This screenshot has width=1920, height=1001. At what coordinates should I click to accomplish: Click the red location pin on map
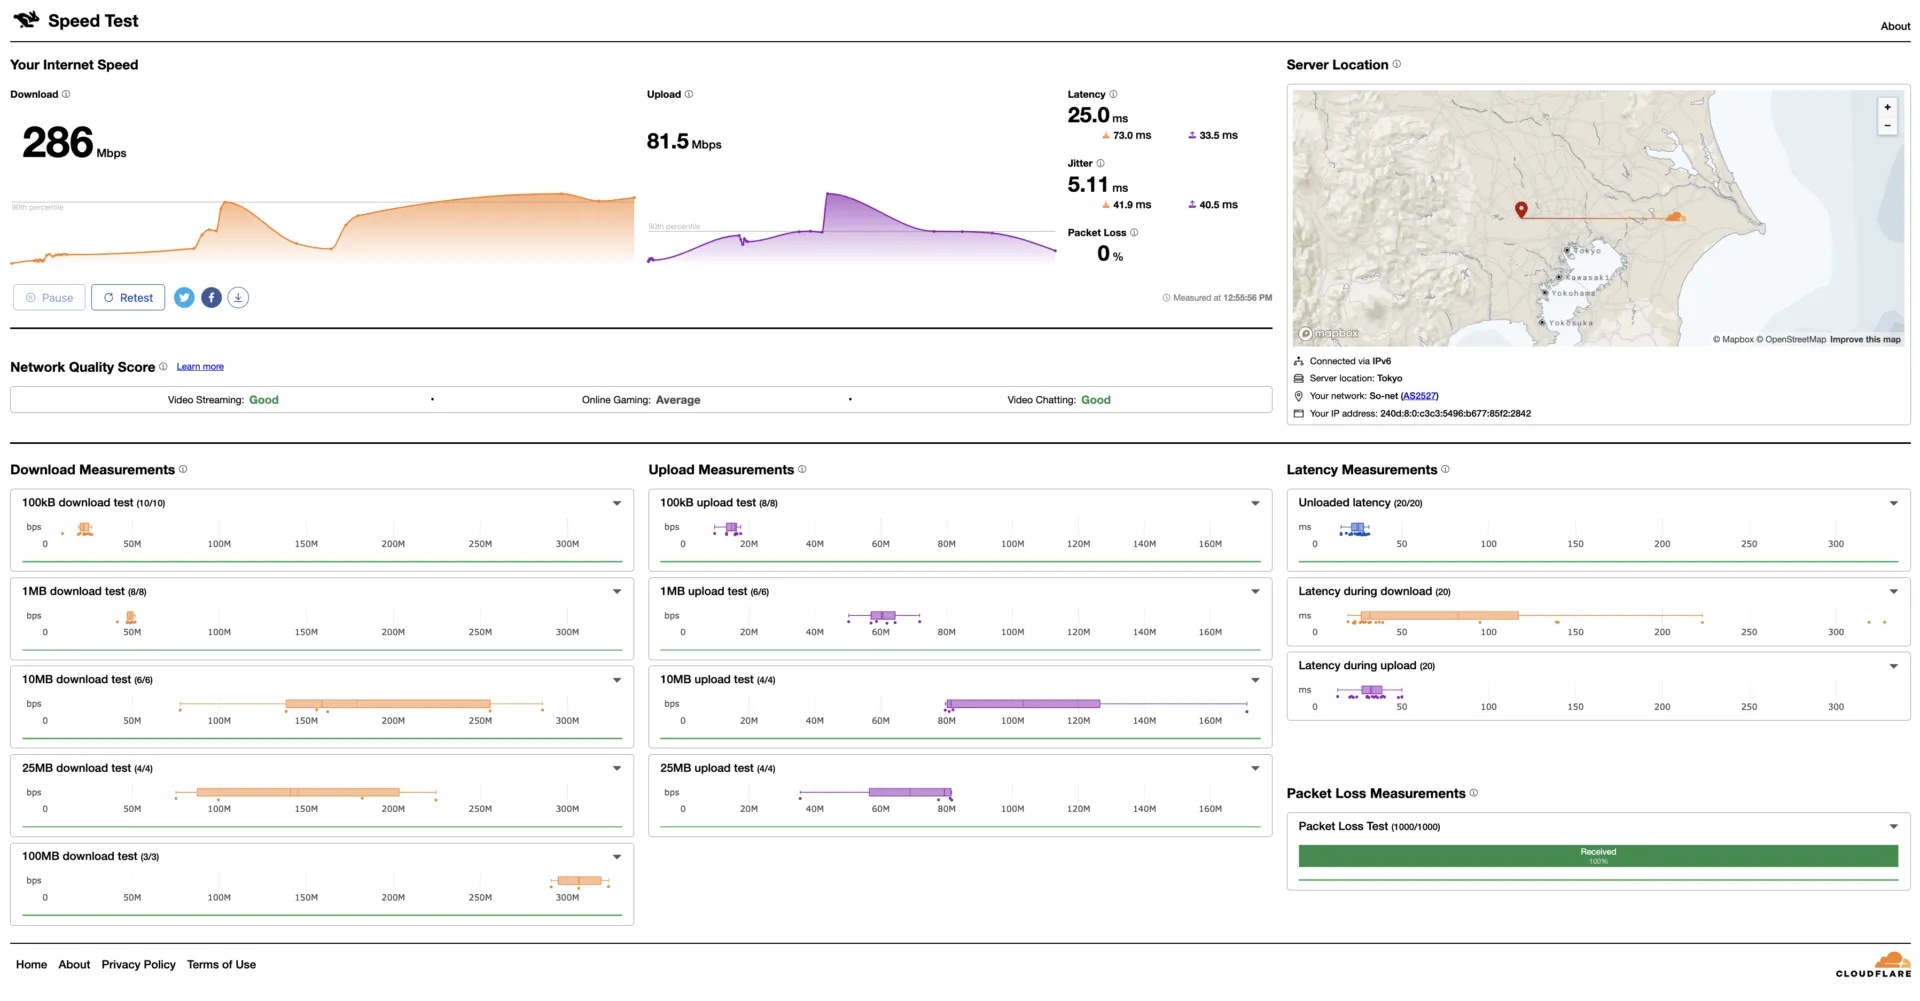(1521, 209)
